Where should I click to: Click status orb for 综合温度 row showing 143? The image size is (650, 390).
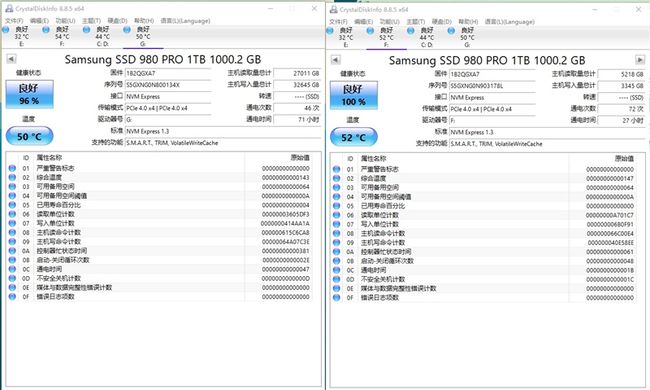(12, 177)
